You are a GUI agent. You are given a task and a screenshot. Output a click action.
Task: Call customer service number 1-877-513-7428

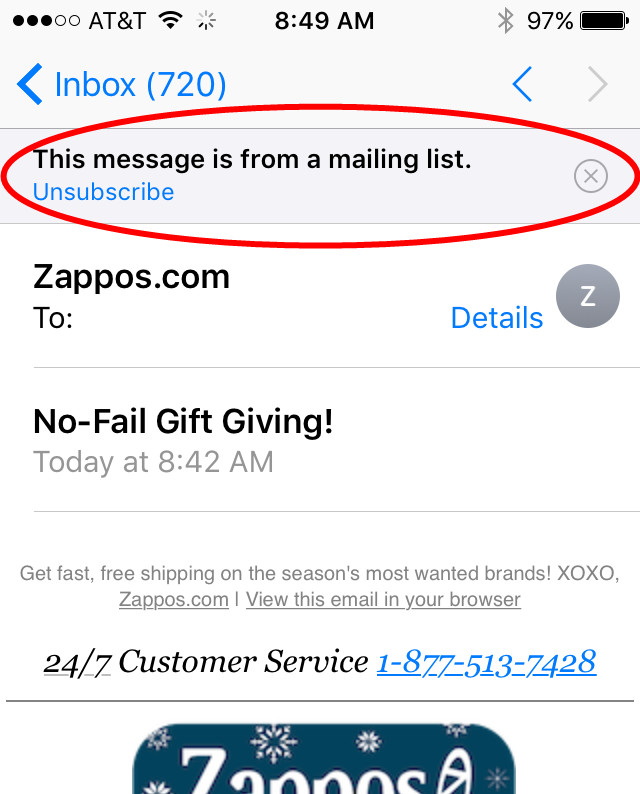point(486,662)
